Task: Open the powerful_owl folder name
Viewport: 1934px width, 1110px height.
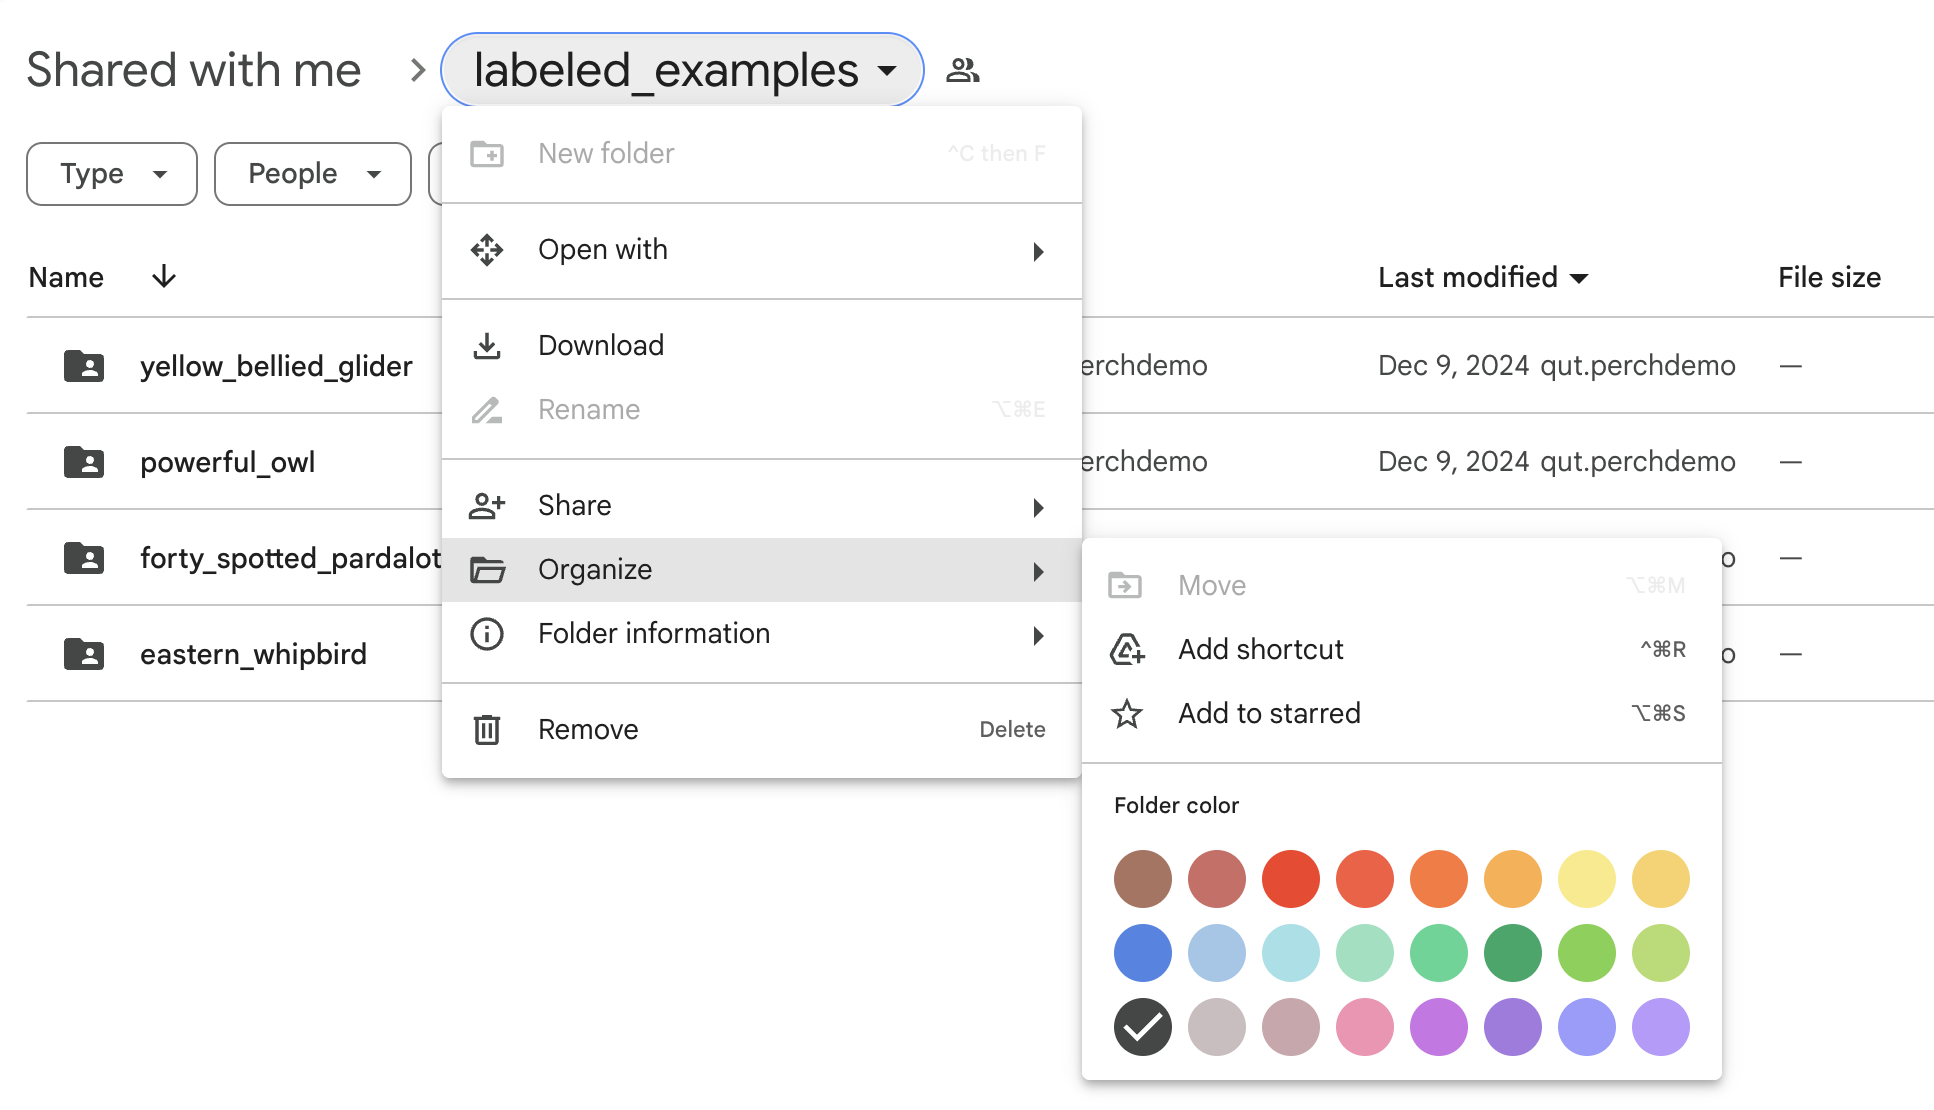Action: 228,462
